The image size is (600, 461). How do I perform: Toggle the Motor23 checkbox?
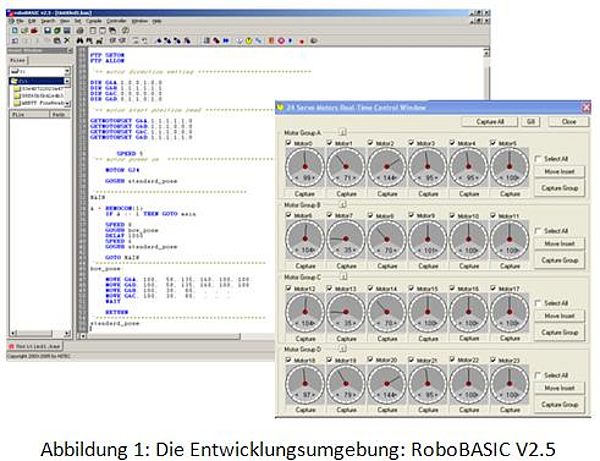pos(493,360)
